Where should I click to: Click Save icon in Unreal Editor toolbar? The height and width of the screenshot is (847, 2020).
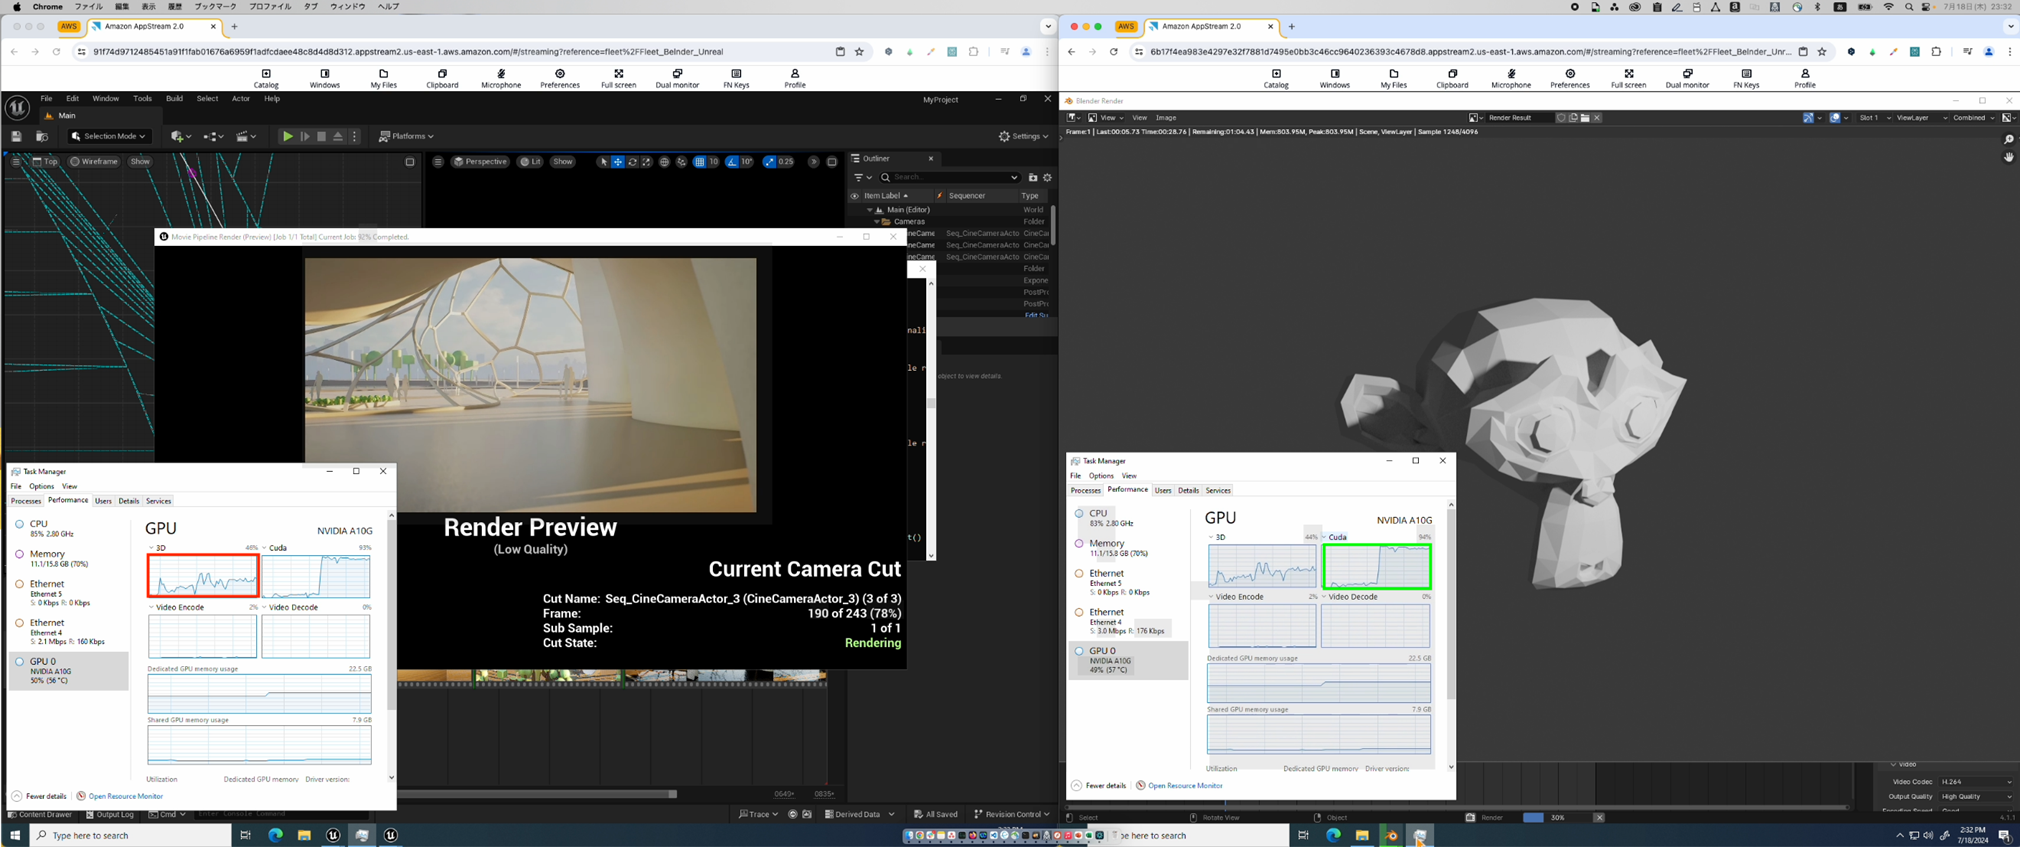tap(16, 136)
